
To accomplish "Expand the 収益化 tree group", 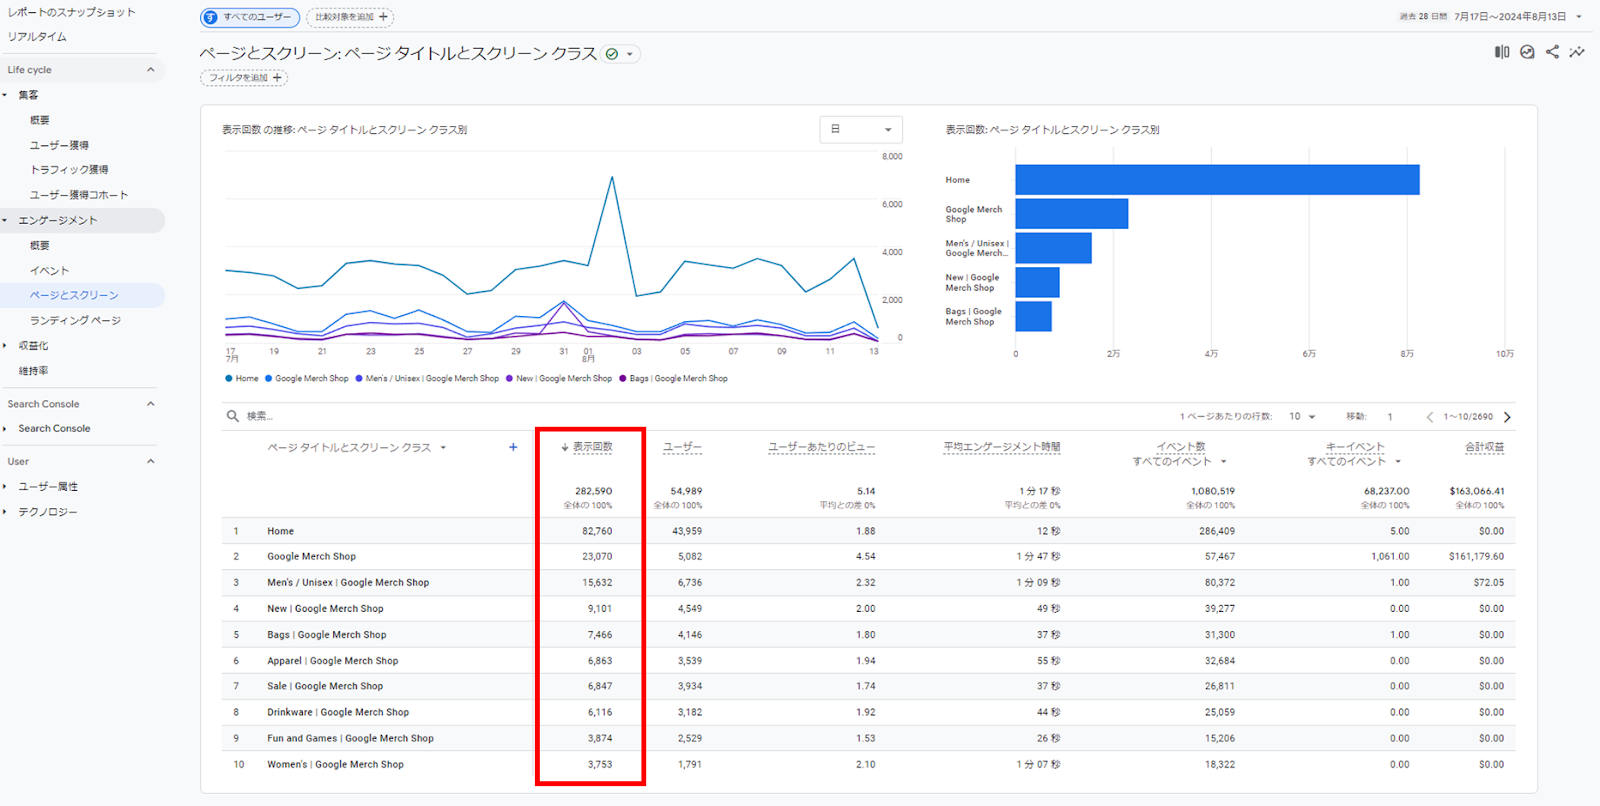I will pyautogui.click(x=5, y=346).
